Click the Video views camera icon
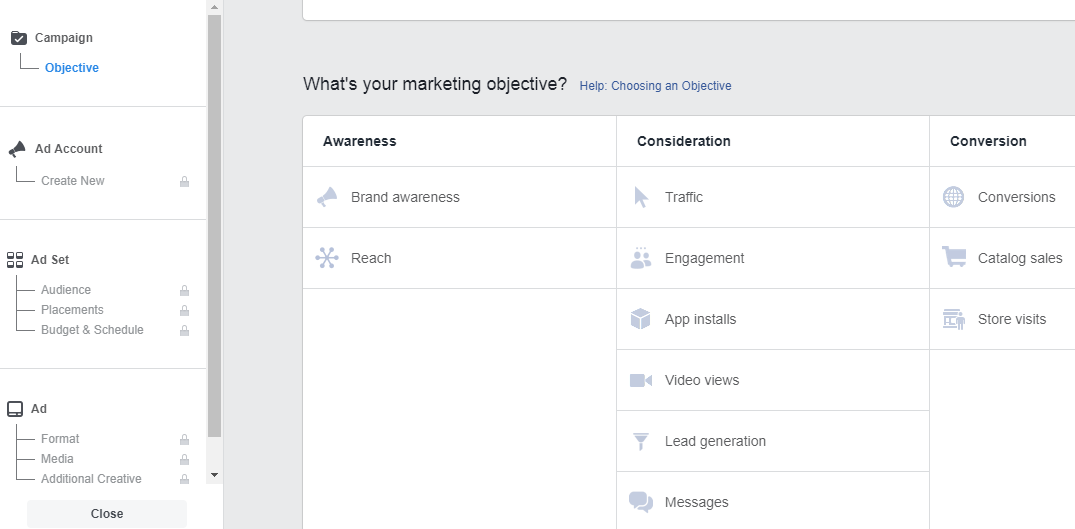This screenshot has width=1075, height=529. pyautogui.click(x=641, y=380)
